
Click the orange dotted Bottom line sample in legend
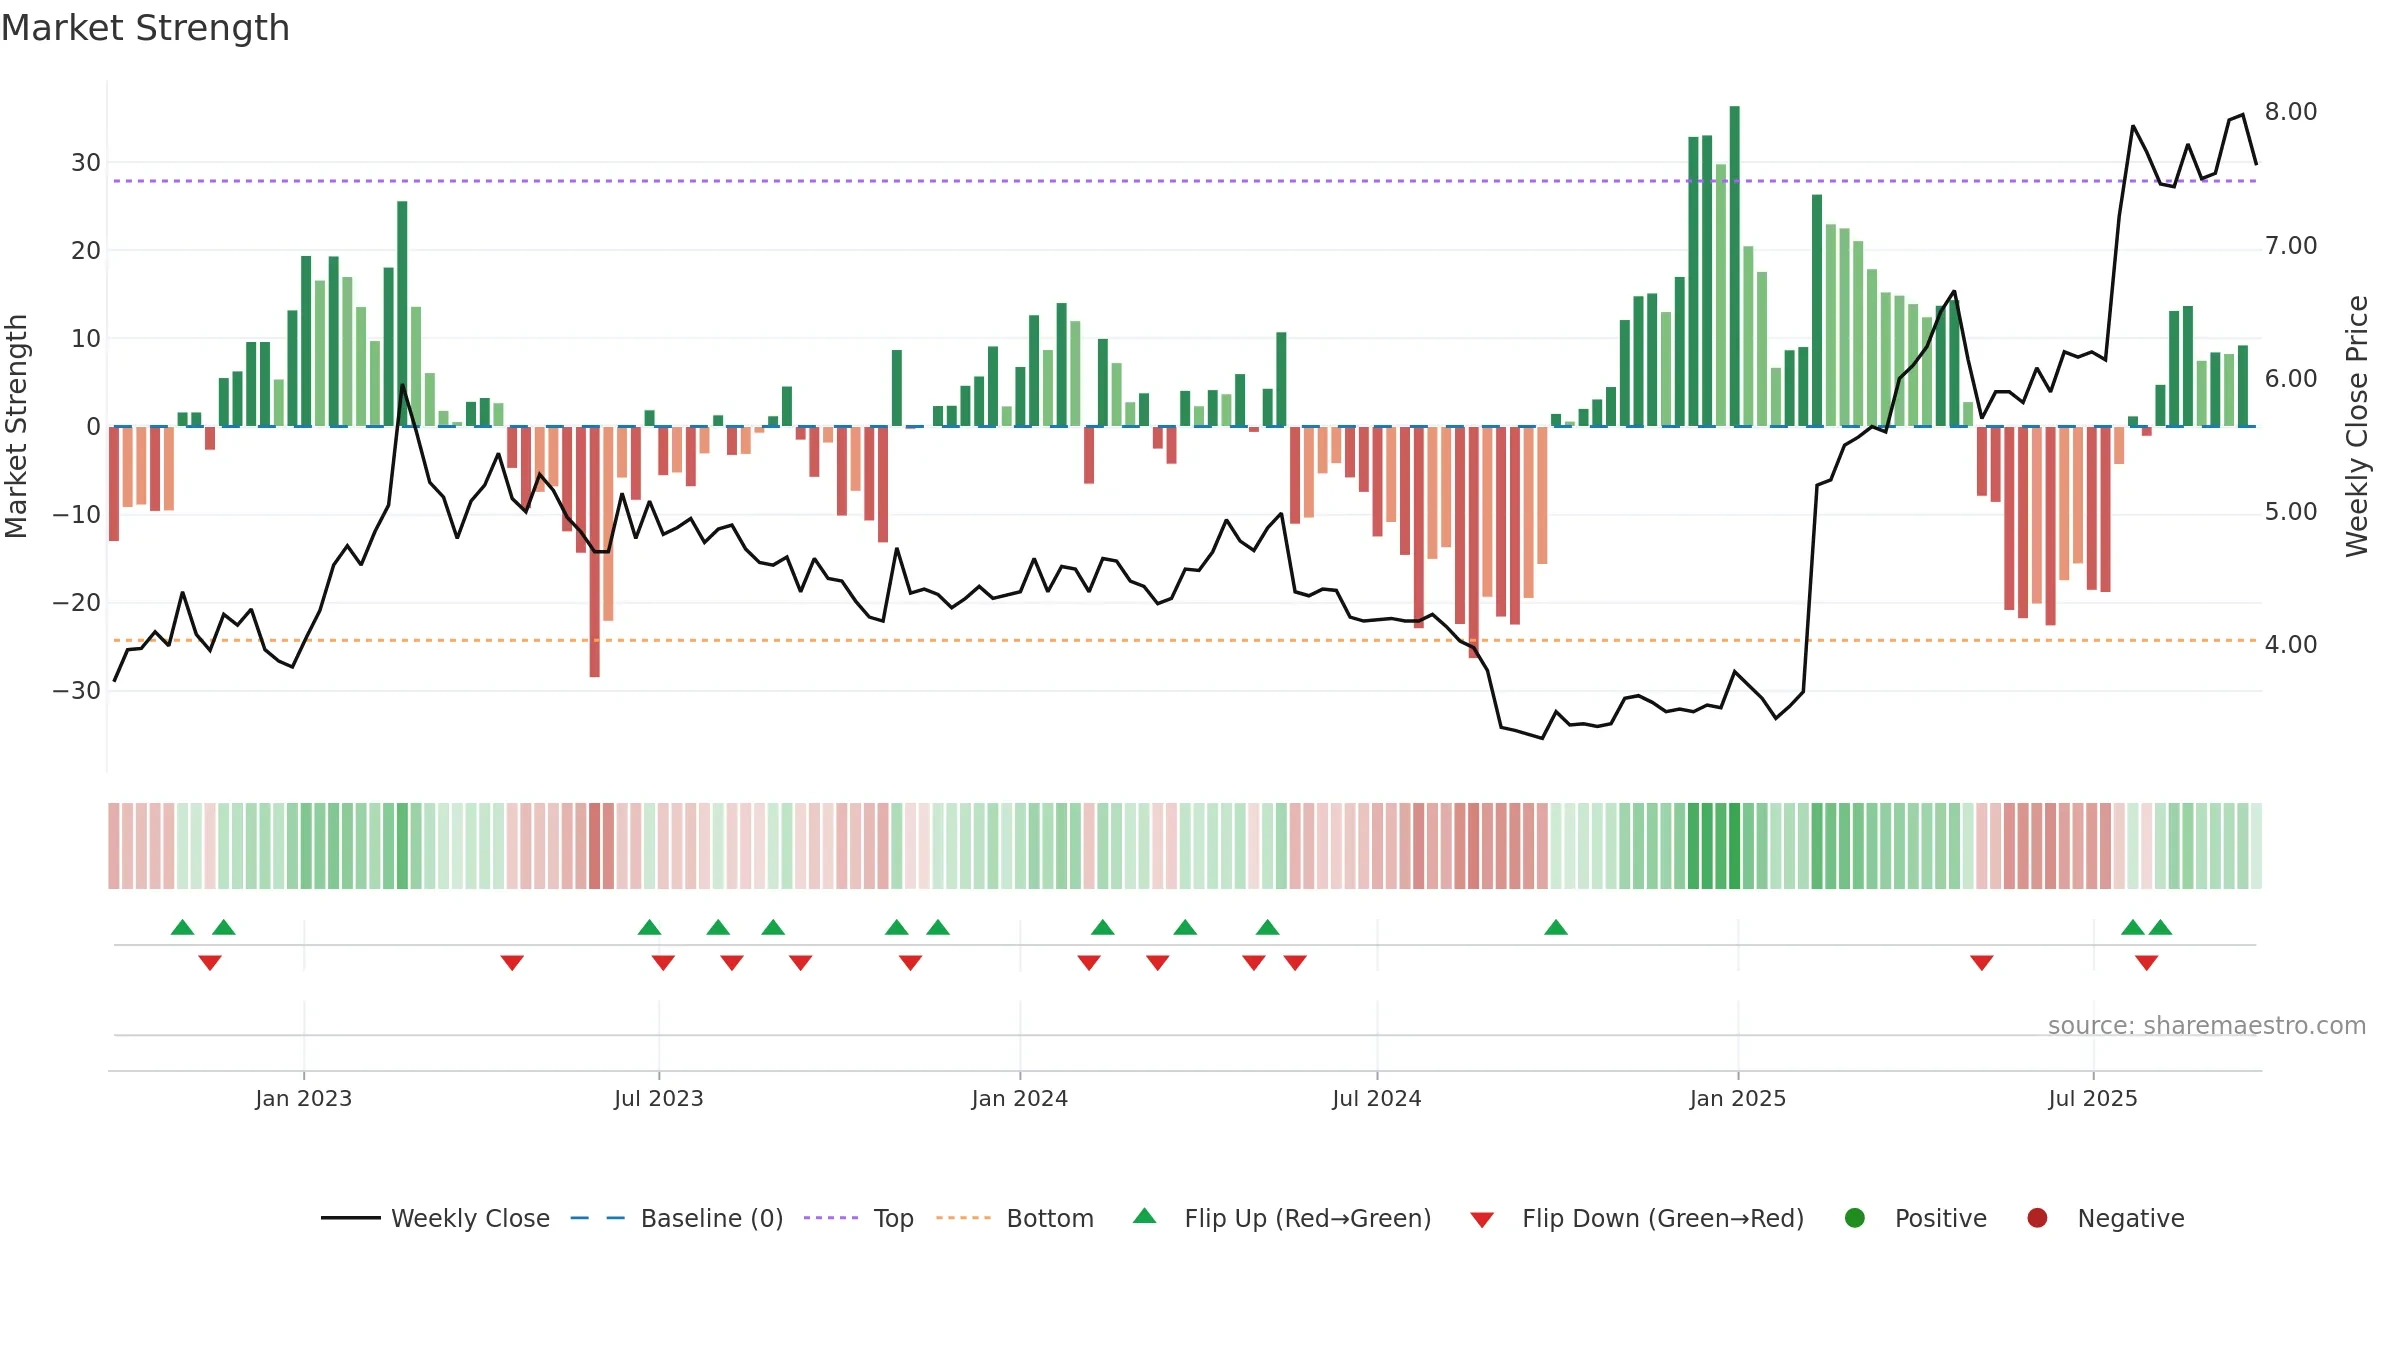964,1218
